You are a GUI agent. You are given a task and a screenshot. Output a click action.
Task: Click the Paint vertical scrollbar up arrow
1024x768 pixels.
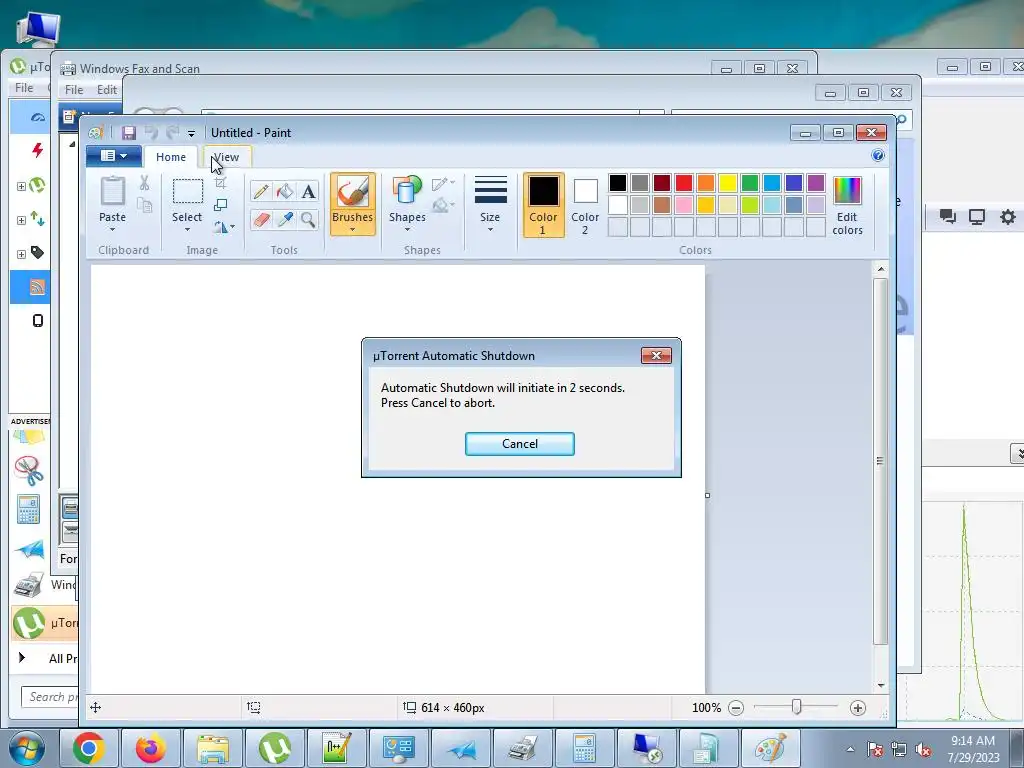click(881, 269)
